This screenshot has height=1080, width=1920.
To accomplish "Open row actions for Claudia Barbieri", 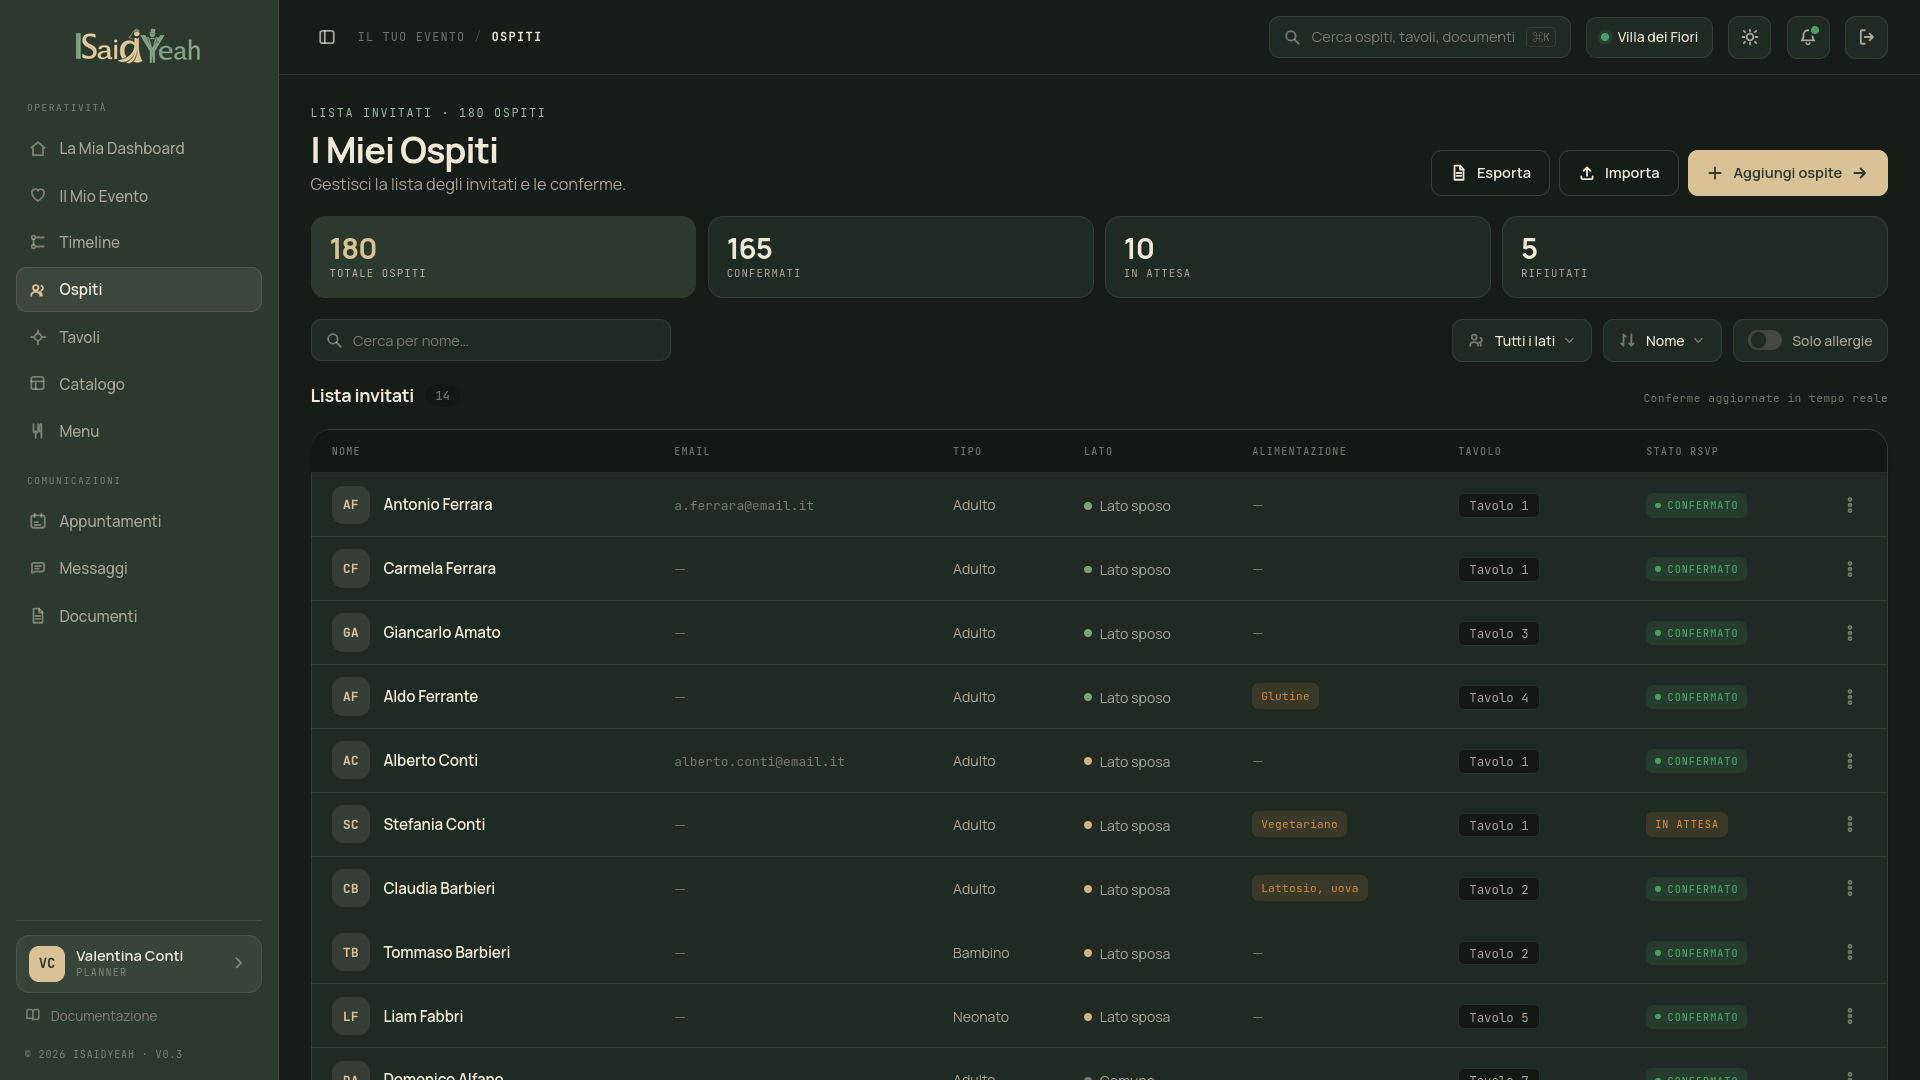I will point(1850,889).
